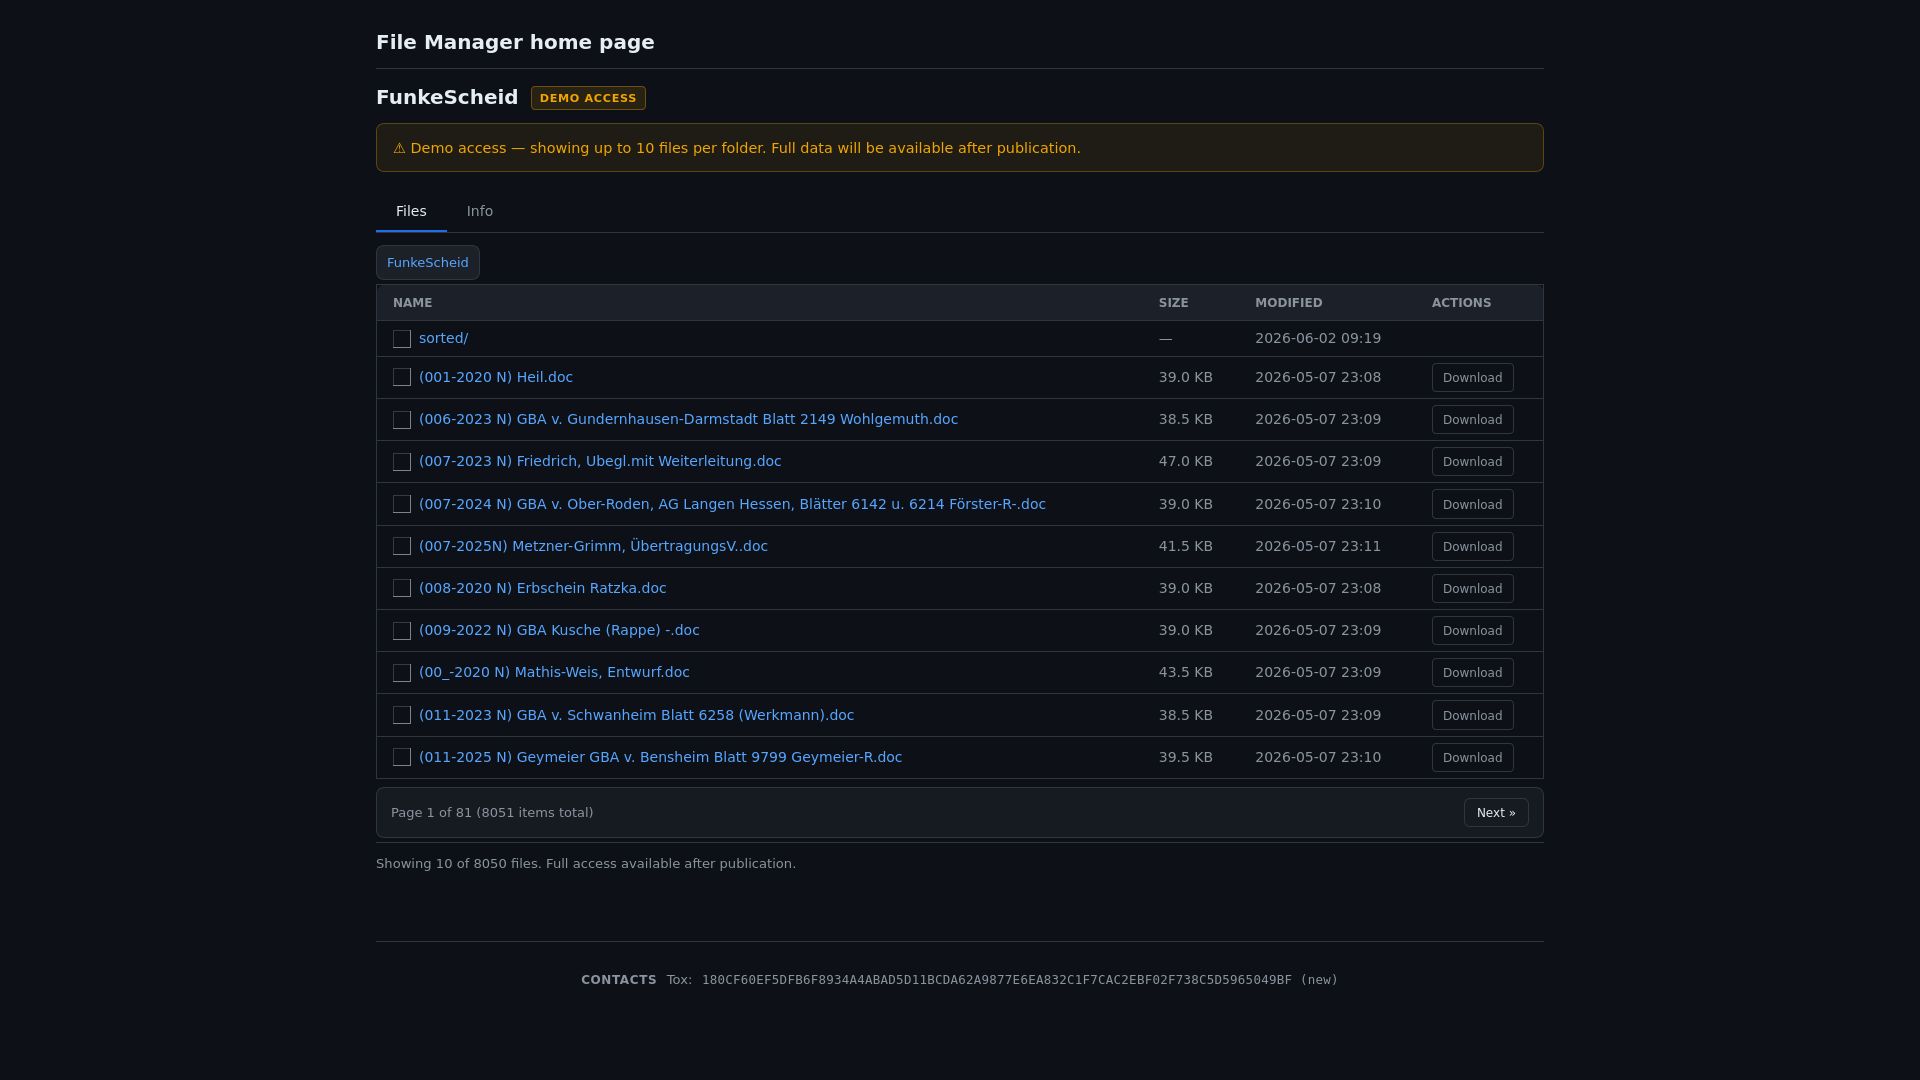Go to the next page with Next »
1920x1080 pixels.
tap(1496, 813)
